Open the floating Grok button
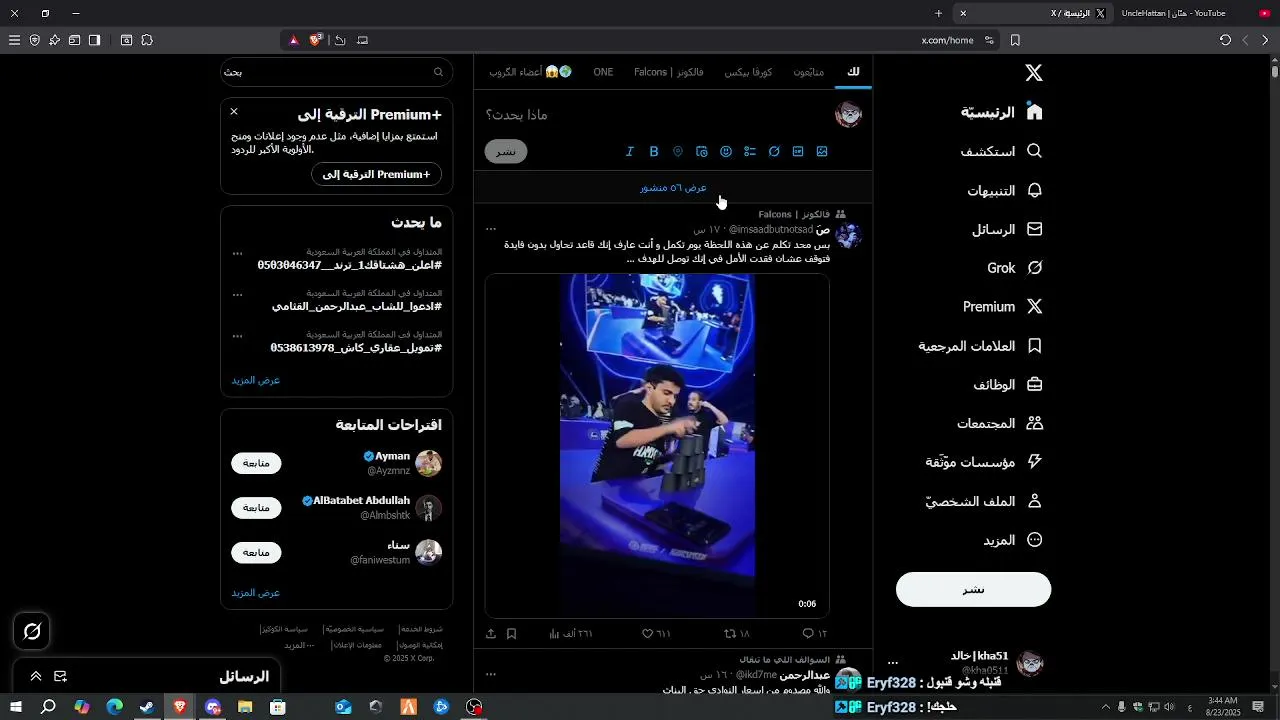 coord(32,631)
